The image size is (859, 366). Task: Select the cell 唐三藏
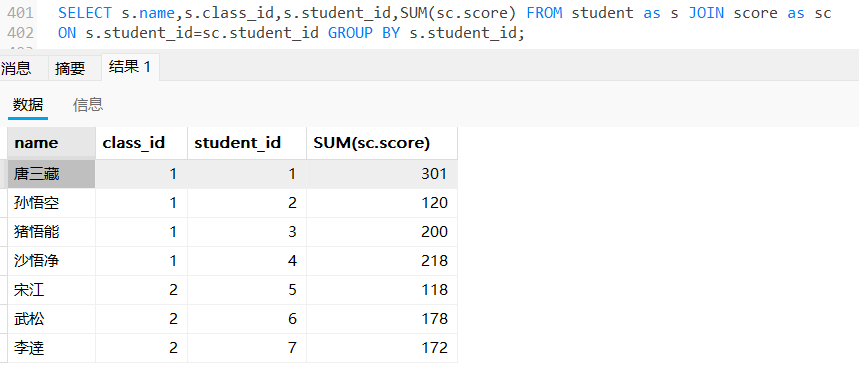tap(51, 174)
